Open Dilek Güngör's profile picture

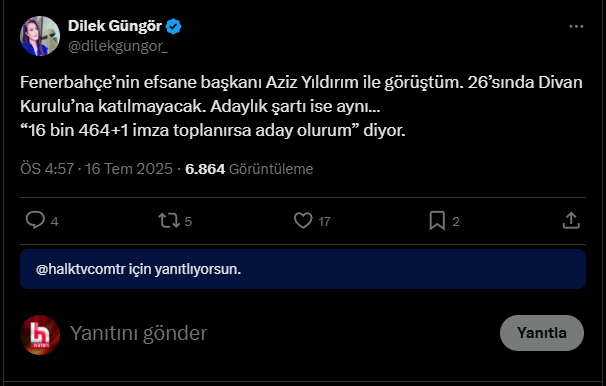pos(40,36)
